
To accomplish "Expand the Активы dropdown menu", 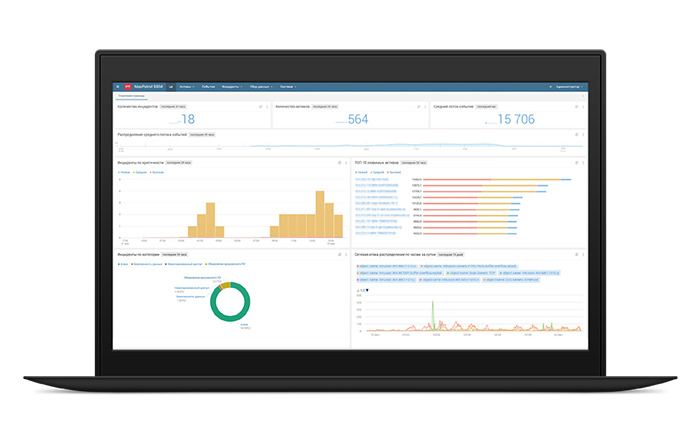I will 187,87.
